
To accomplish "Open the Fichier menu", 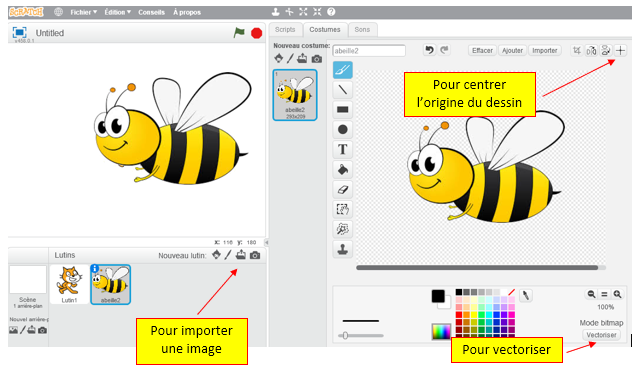I will (x=83, y=12).
